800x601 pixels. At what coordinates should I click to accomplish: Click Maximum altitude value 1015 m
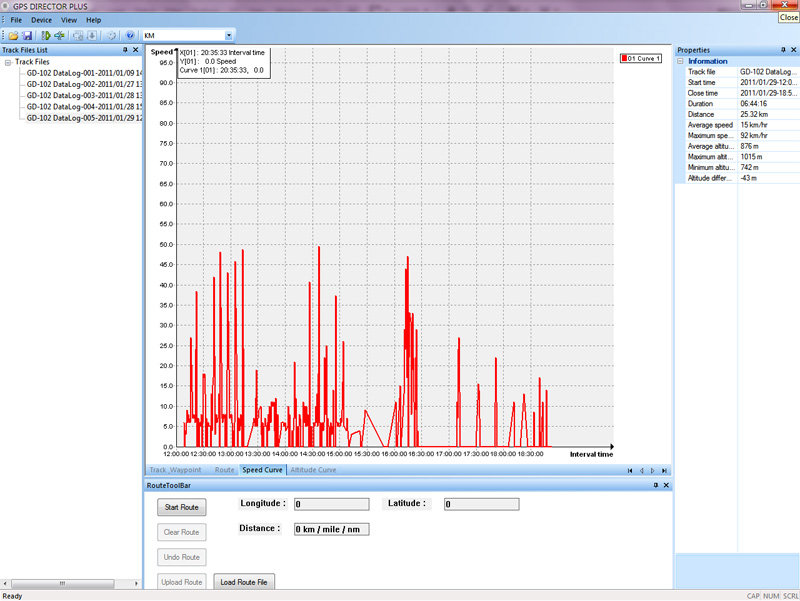coord(751,157)
